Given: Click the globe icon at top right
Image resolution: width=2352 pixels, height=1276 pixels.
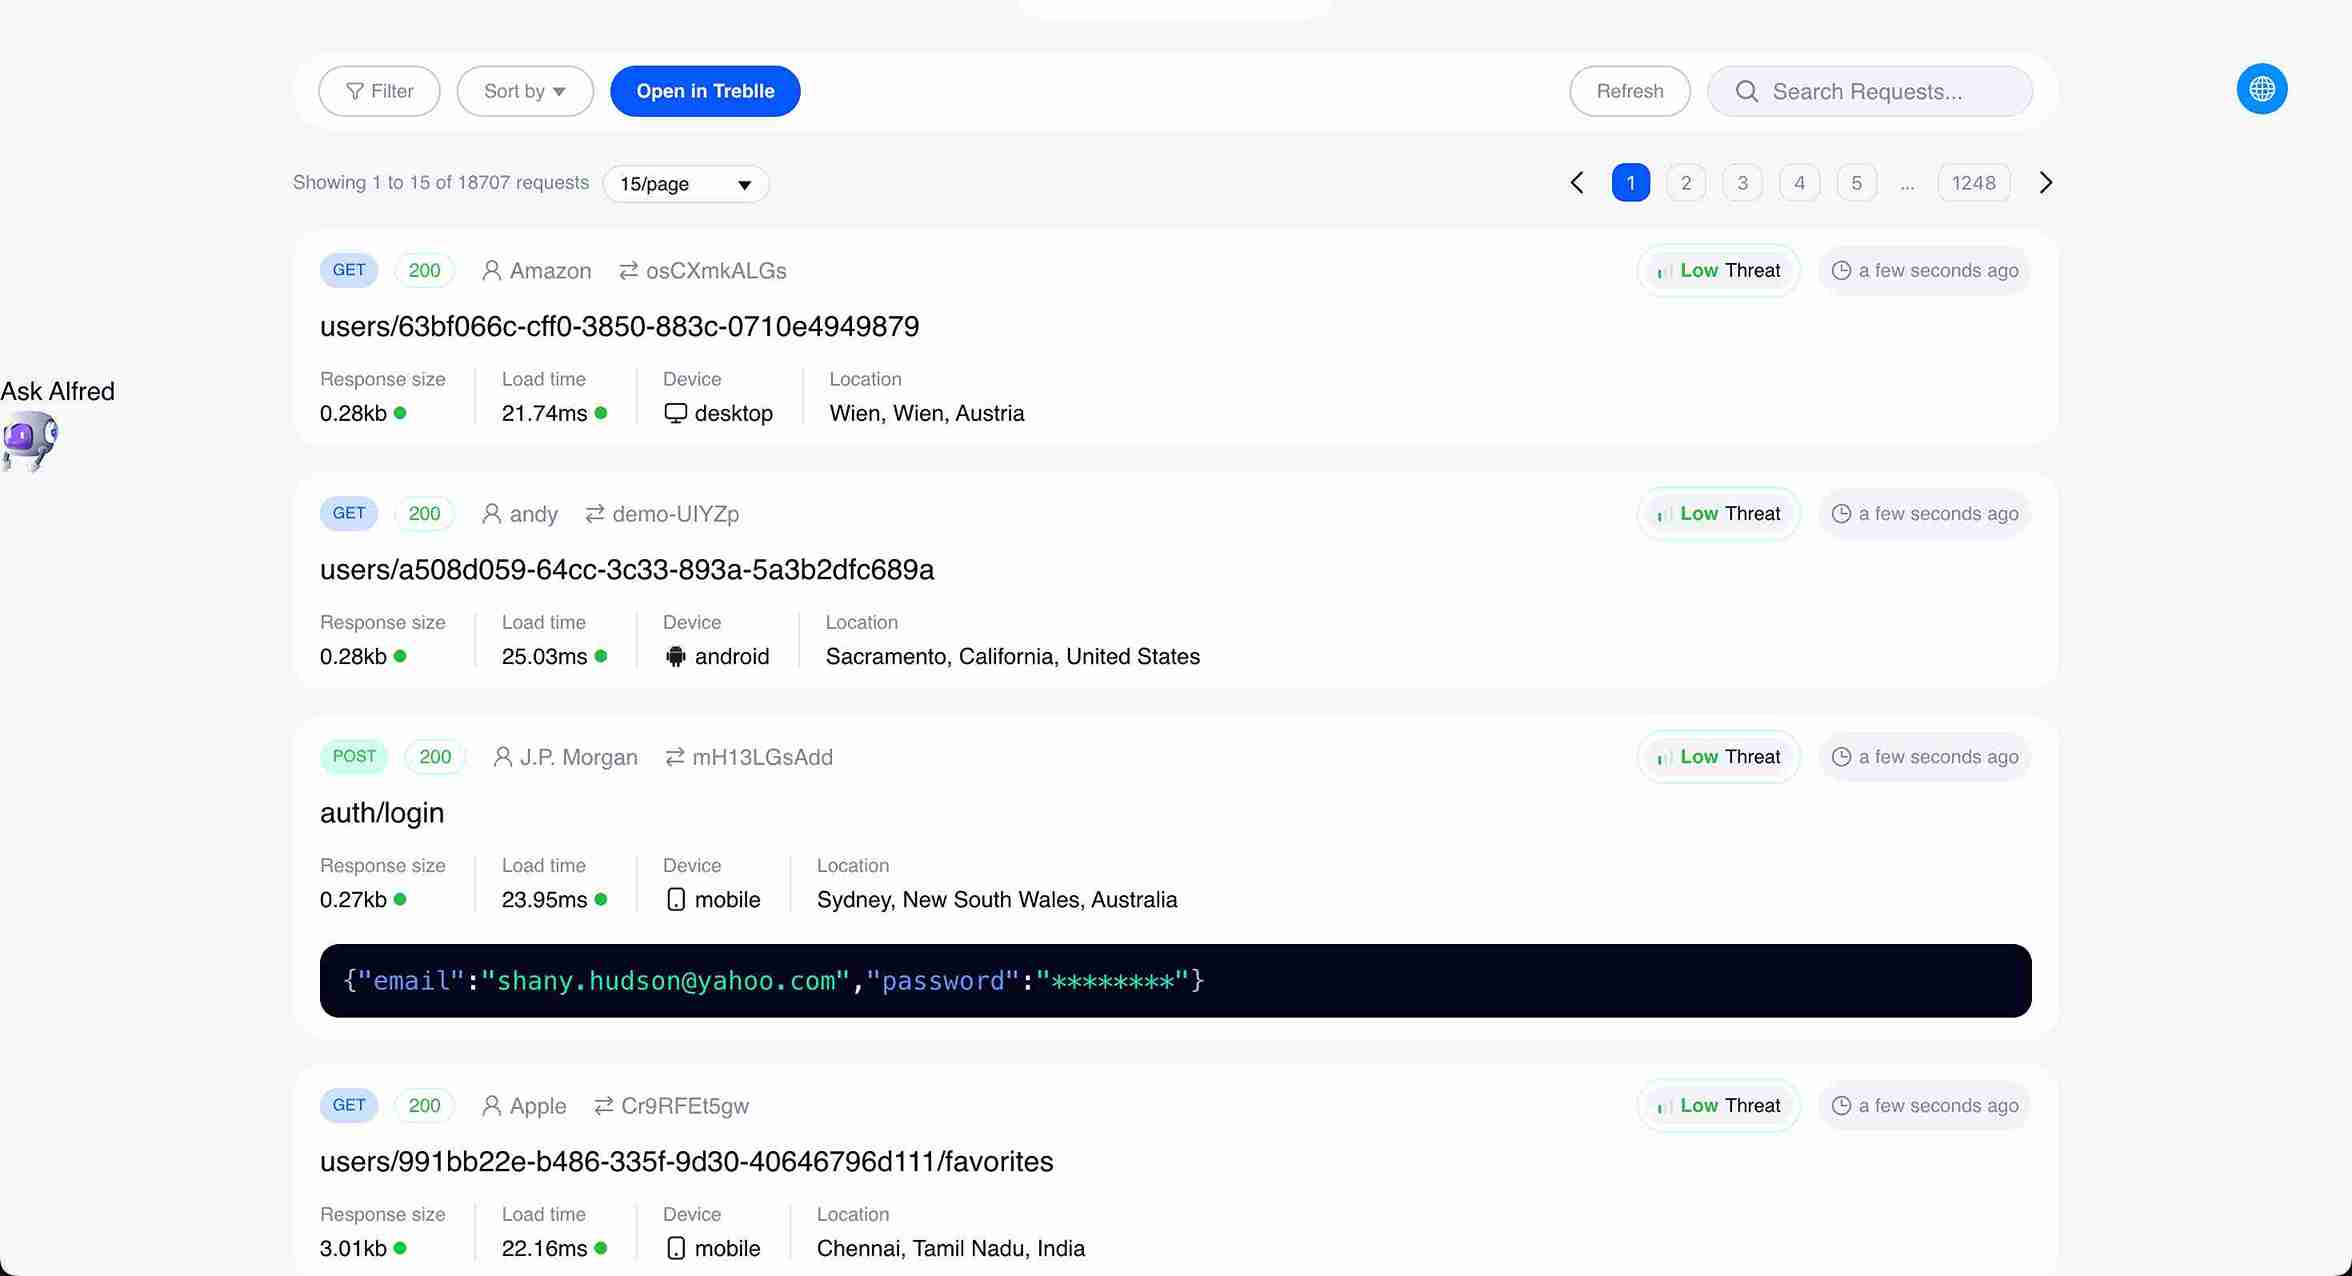Looking at the screenshot, I should [2262, 89].
